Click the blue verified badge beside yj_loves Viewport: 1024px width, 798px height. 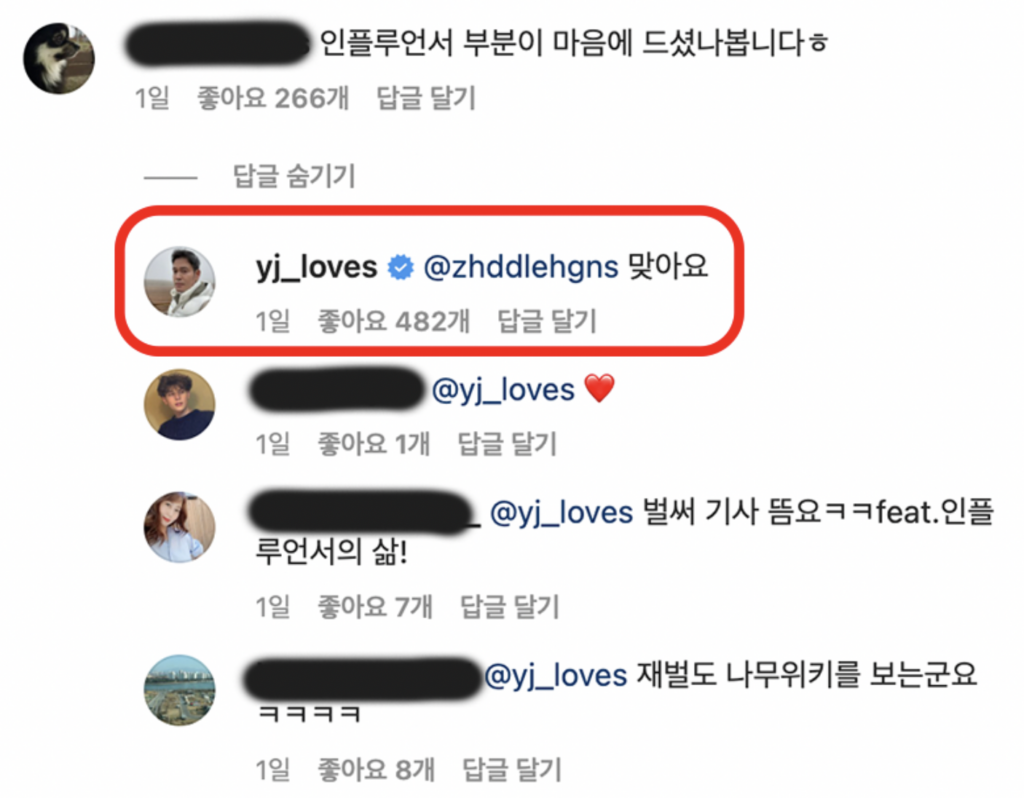[400, 267]
